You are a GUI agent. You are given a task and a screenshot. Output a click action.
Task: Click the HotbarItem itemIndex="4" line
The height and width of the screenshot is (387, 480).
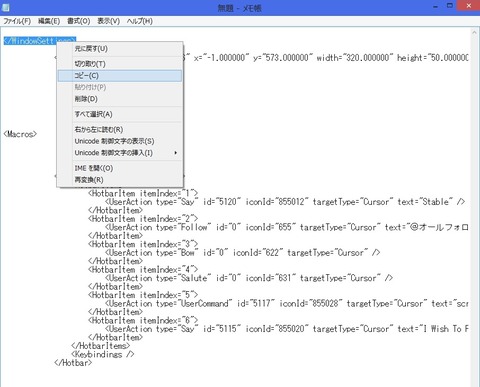pyautogui.click(x=143, y=269)
